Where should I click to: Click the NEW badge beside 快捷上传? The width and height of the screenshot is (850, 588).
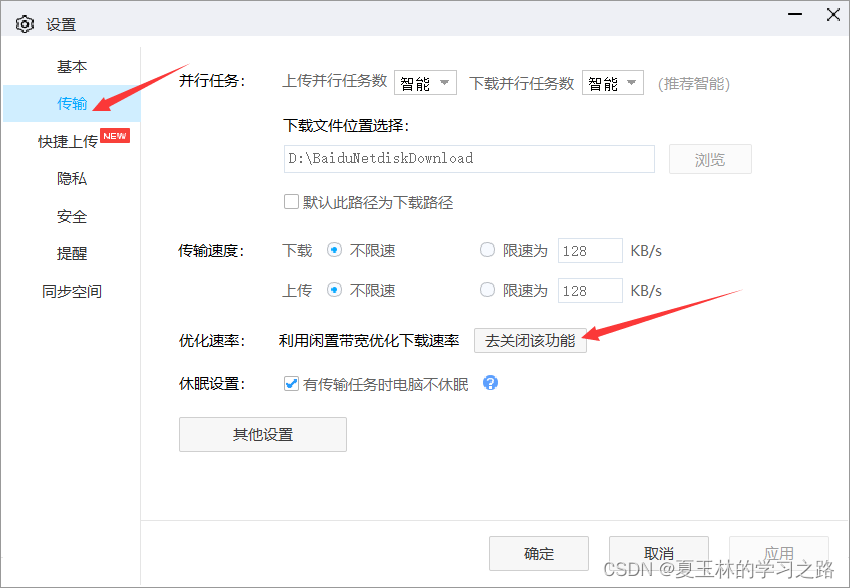click(115, 135)
